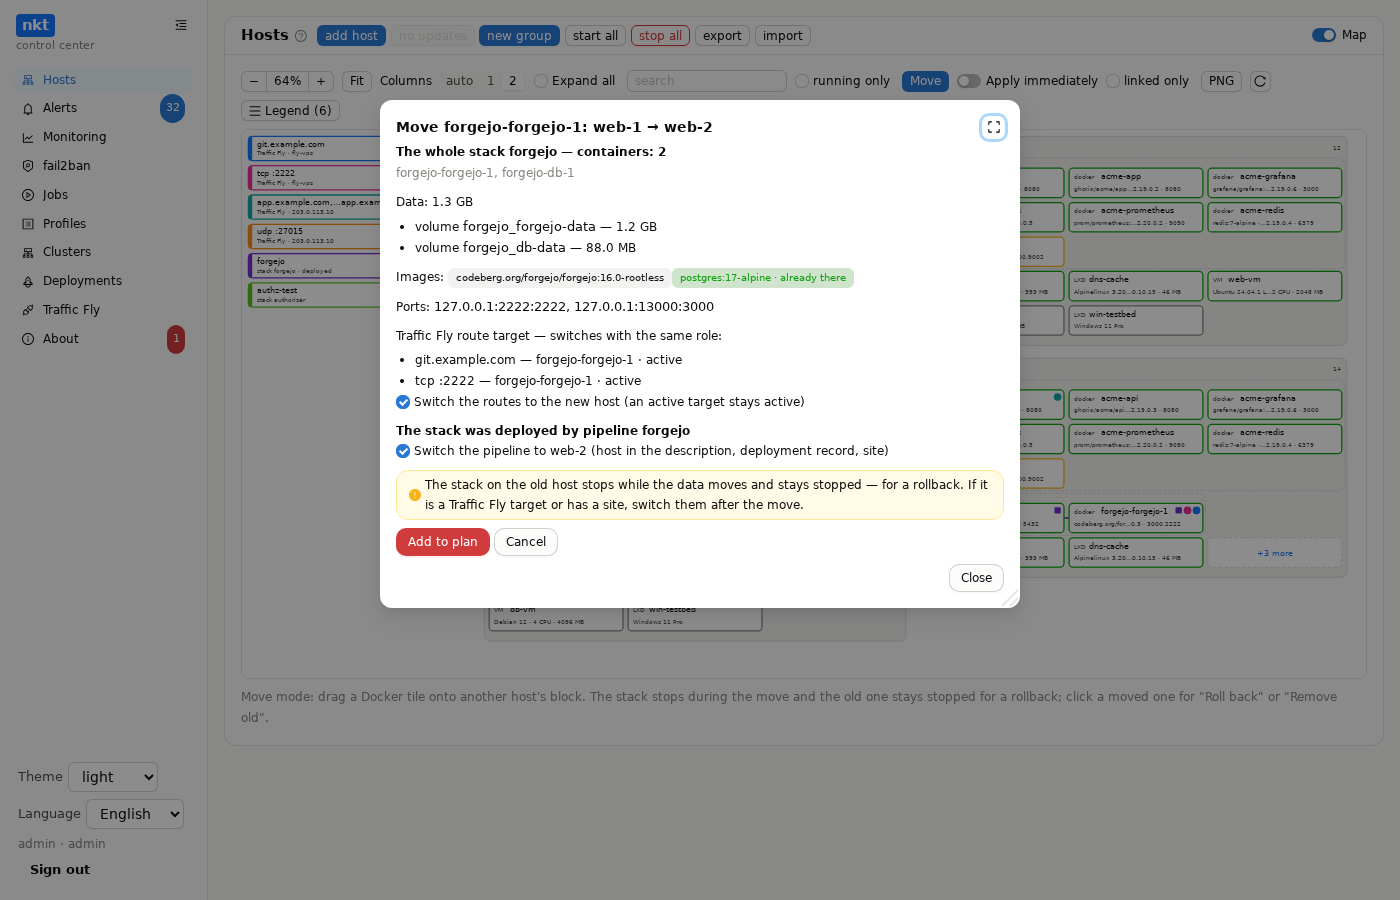The width and height of the screenshot is (1400, 900).
Task: Export the map as PNG
Action: tap(1221, 81)
